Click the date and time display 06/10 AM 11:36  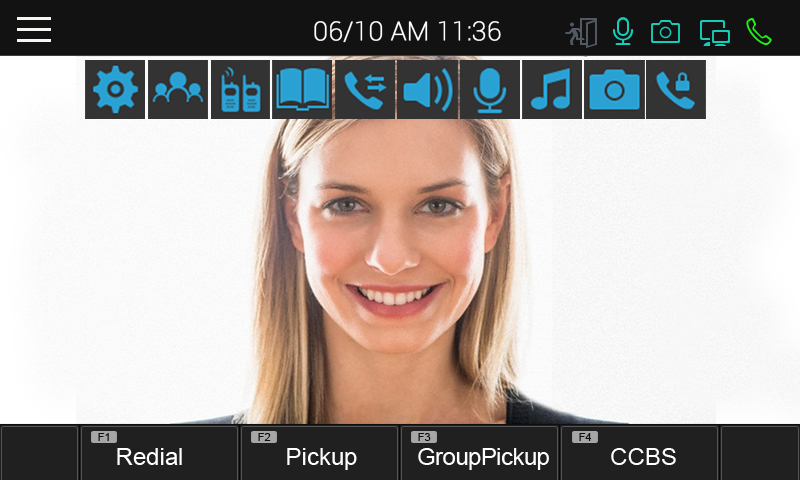[407, 32]
